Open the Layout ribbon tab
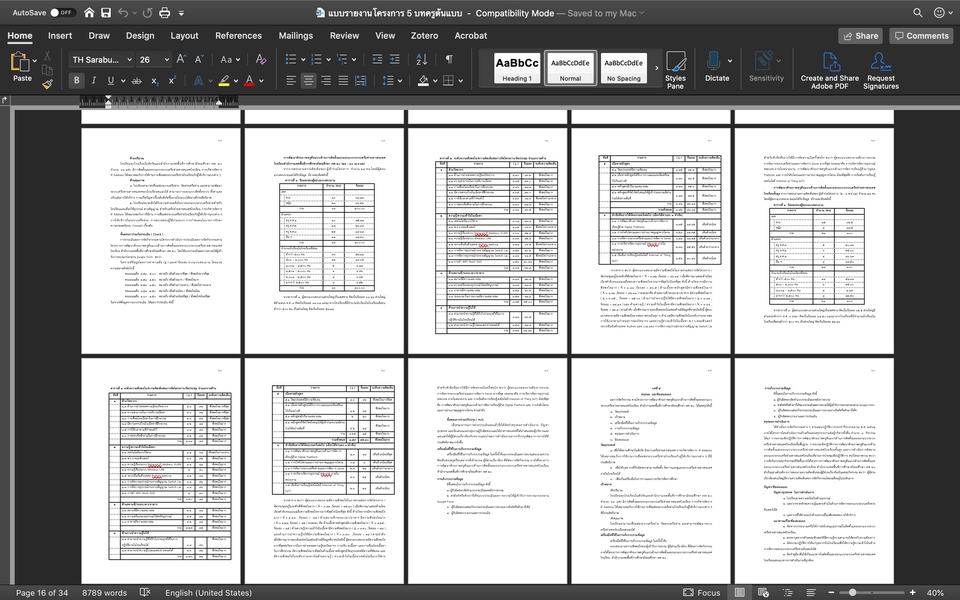The image size is (960, 600). pyautogui.click(x=184, y=36)
